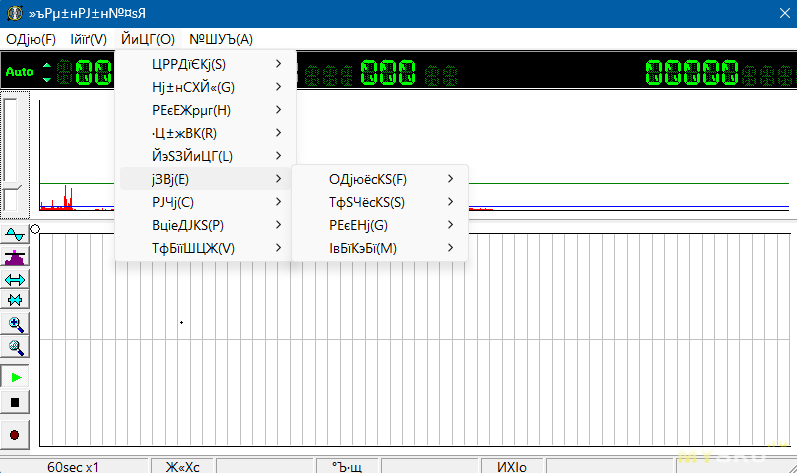Open the (V) menu in menu bar
The width and height of the screenshot is (797, 473).
[x=88, y=39]
